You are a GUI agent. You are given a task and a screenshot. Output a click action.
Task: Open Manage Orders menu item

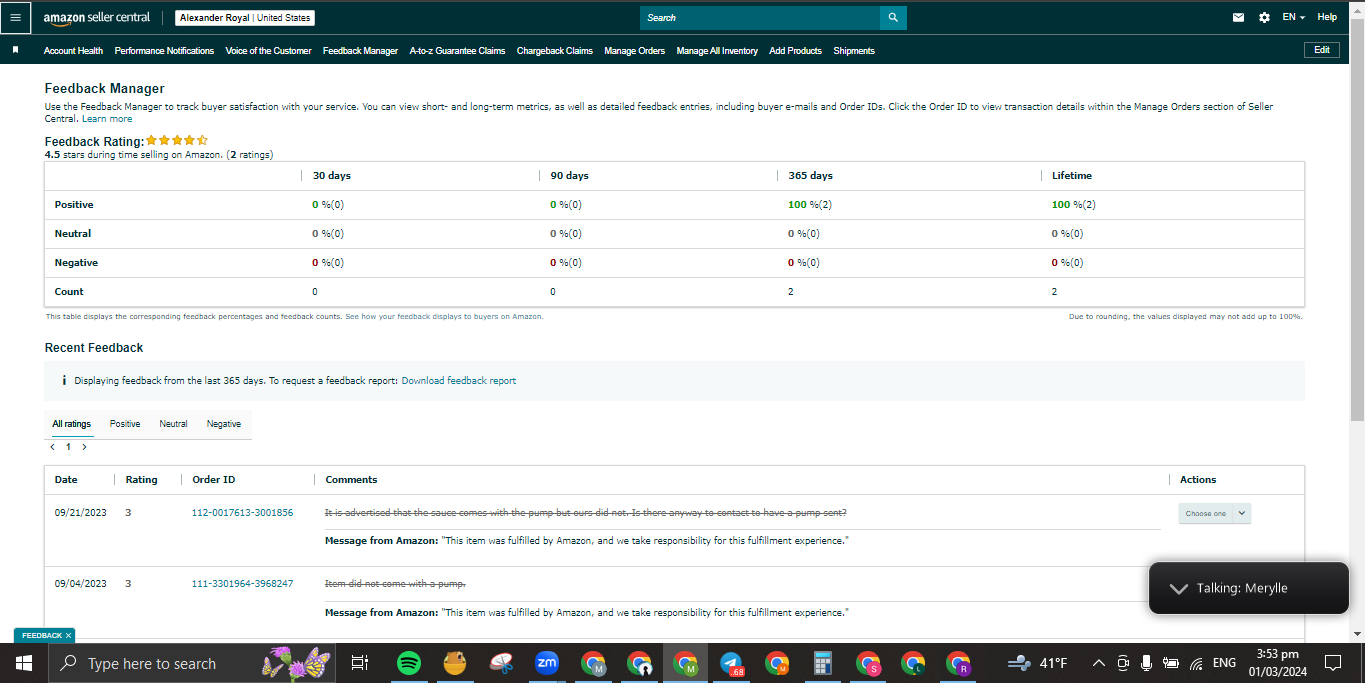[x=634, y=51]
